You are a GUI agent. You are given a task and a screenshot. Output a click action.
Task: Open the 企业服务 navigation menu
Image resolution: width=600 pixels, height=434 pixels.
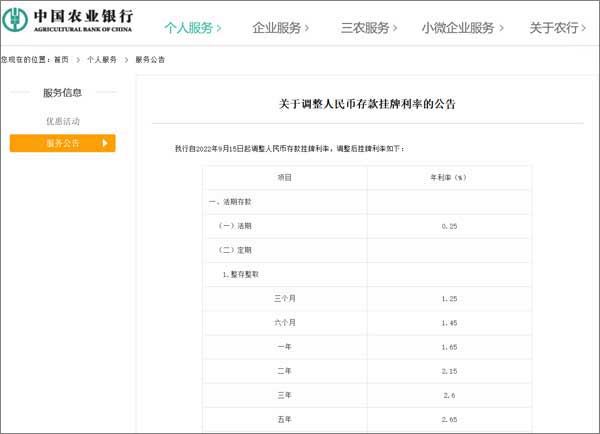point(280,28)
